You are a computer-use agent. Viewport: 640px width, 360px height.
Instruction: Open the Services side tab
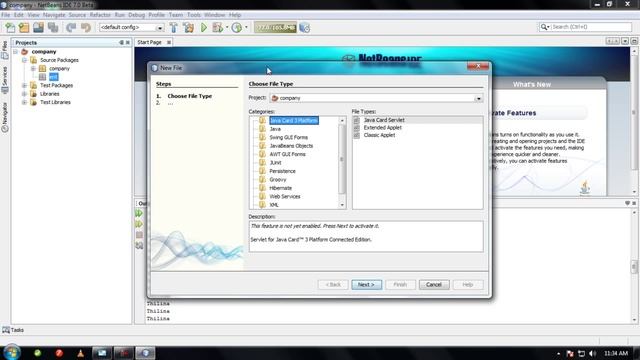click(x=4, y=80)
